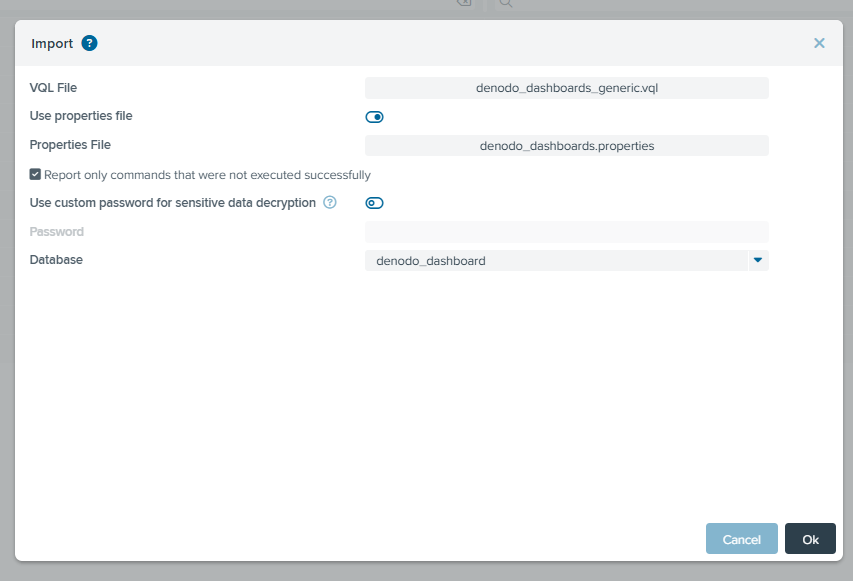Click the "VQL File" label
The width and height of the screenshot is (853, 581).
pyautogui.click(x=53, y=88)
